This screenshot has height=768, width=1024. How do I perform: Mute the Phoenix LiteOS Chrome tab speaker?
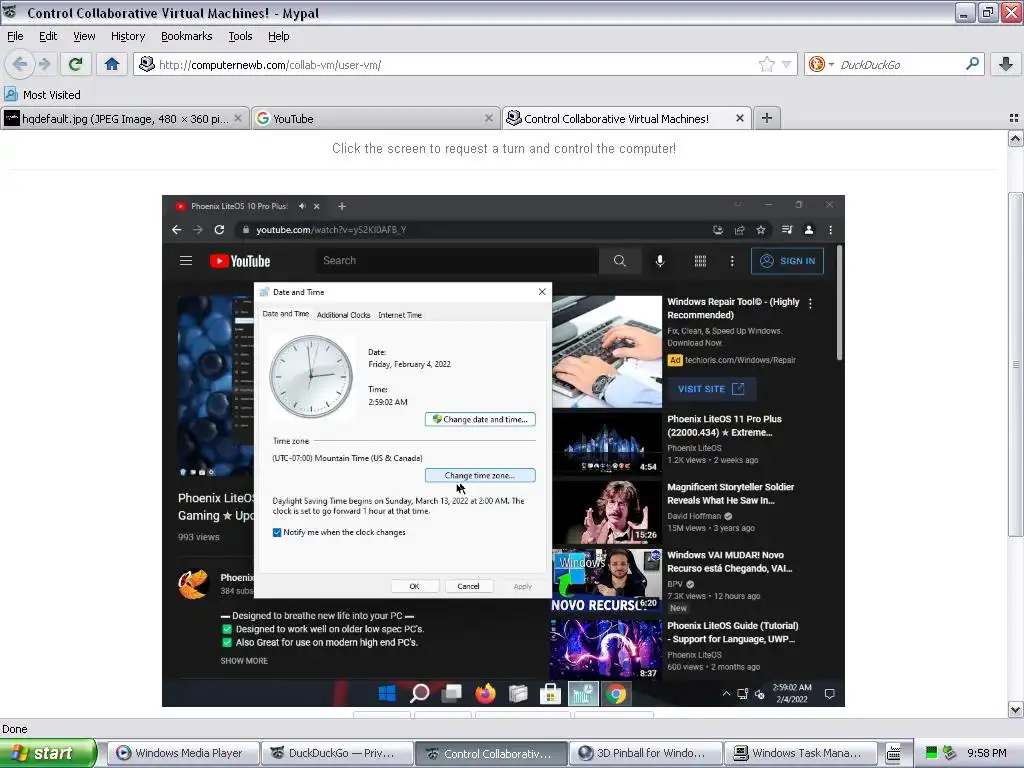click(x=302, y=206)
